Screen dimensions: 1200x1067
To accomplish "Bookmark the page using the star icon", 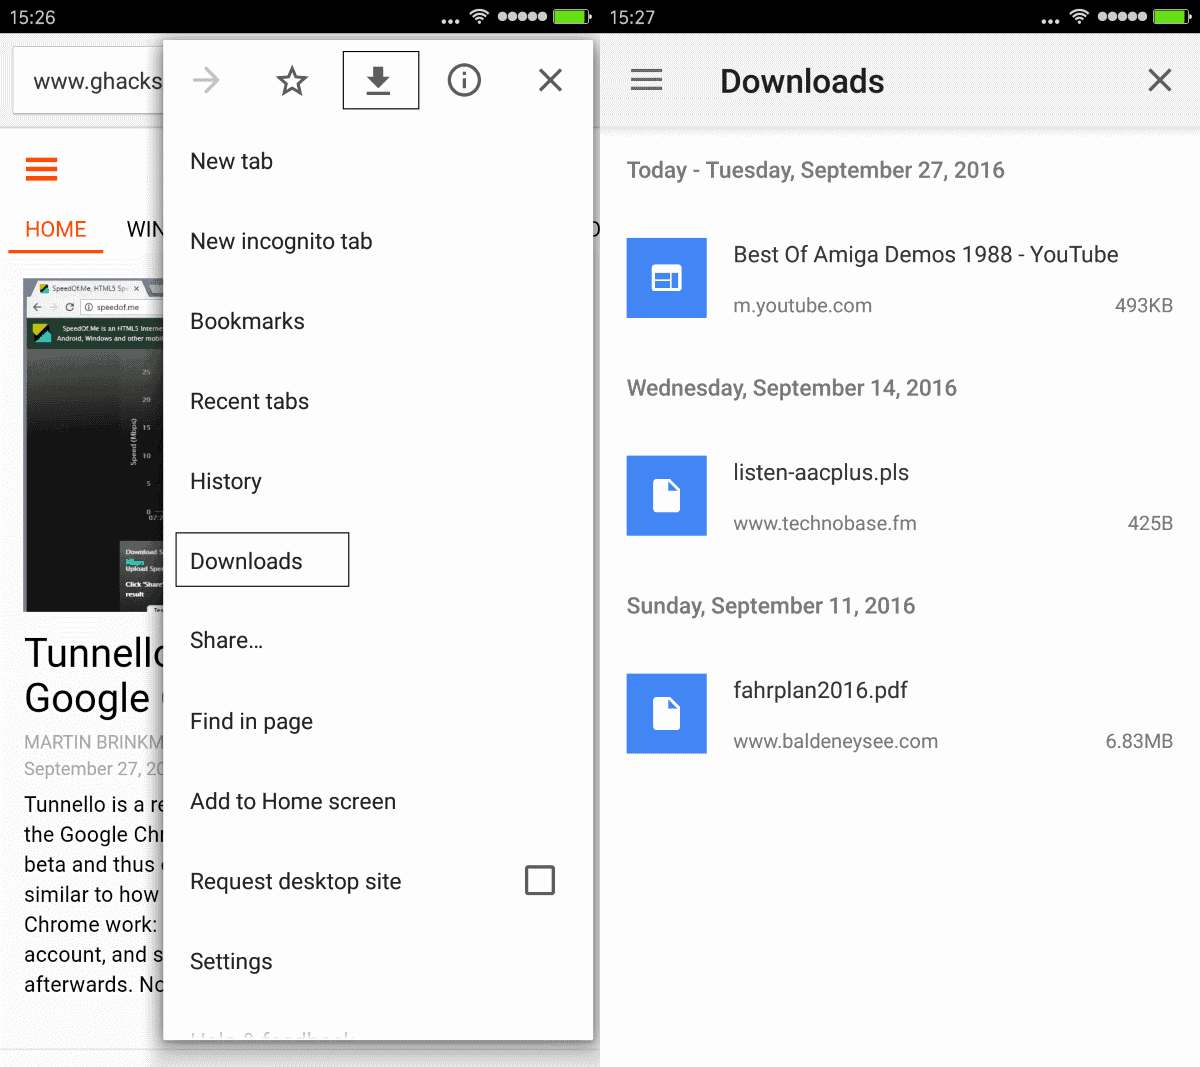I will click(x=291, y=80).
